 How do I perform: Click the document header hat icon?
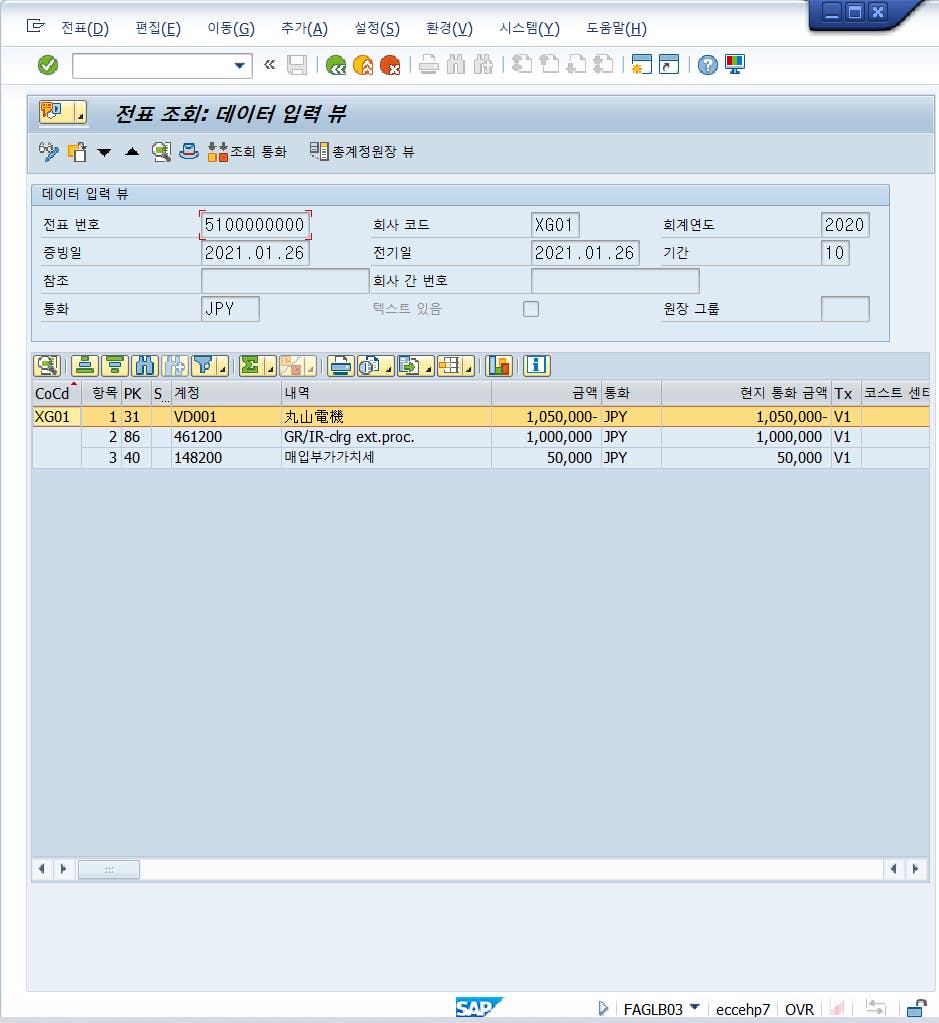point(189,151)
